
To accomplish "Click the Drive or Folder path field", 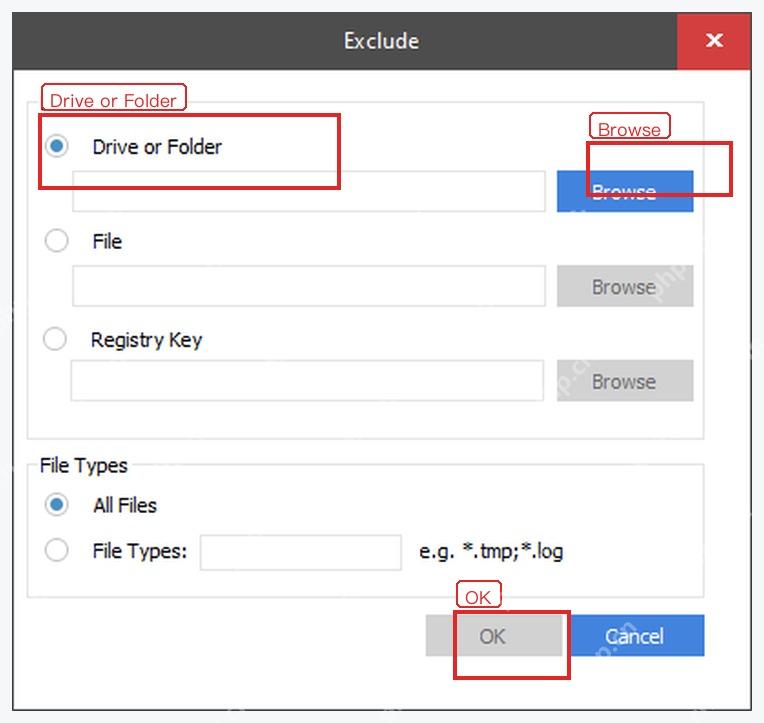I will pos(309,191).
